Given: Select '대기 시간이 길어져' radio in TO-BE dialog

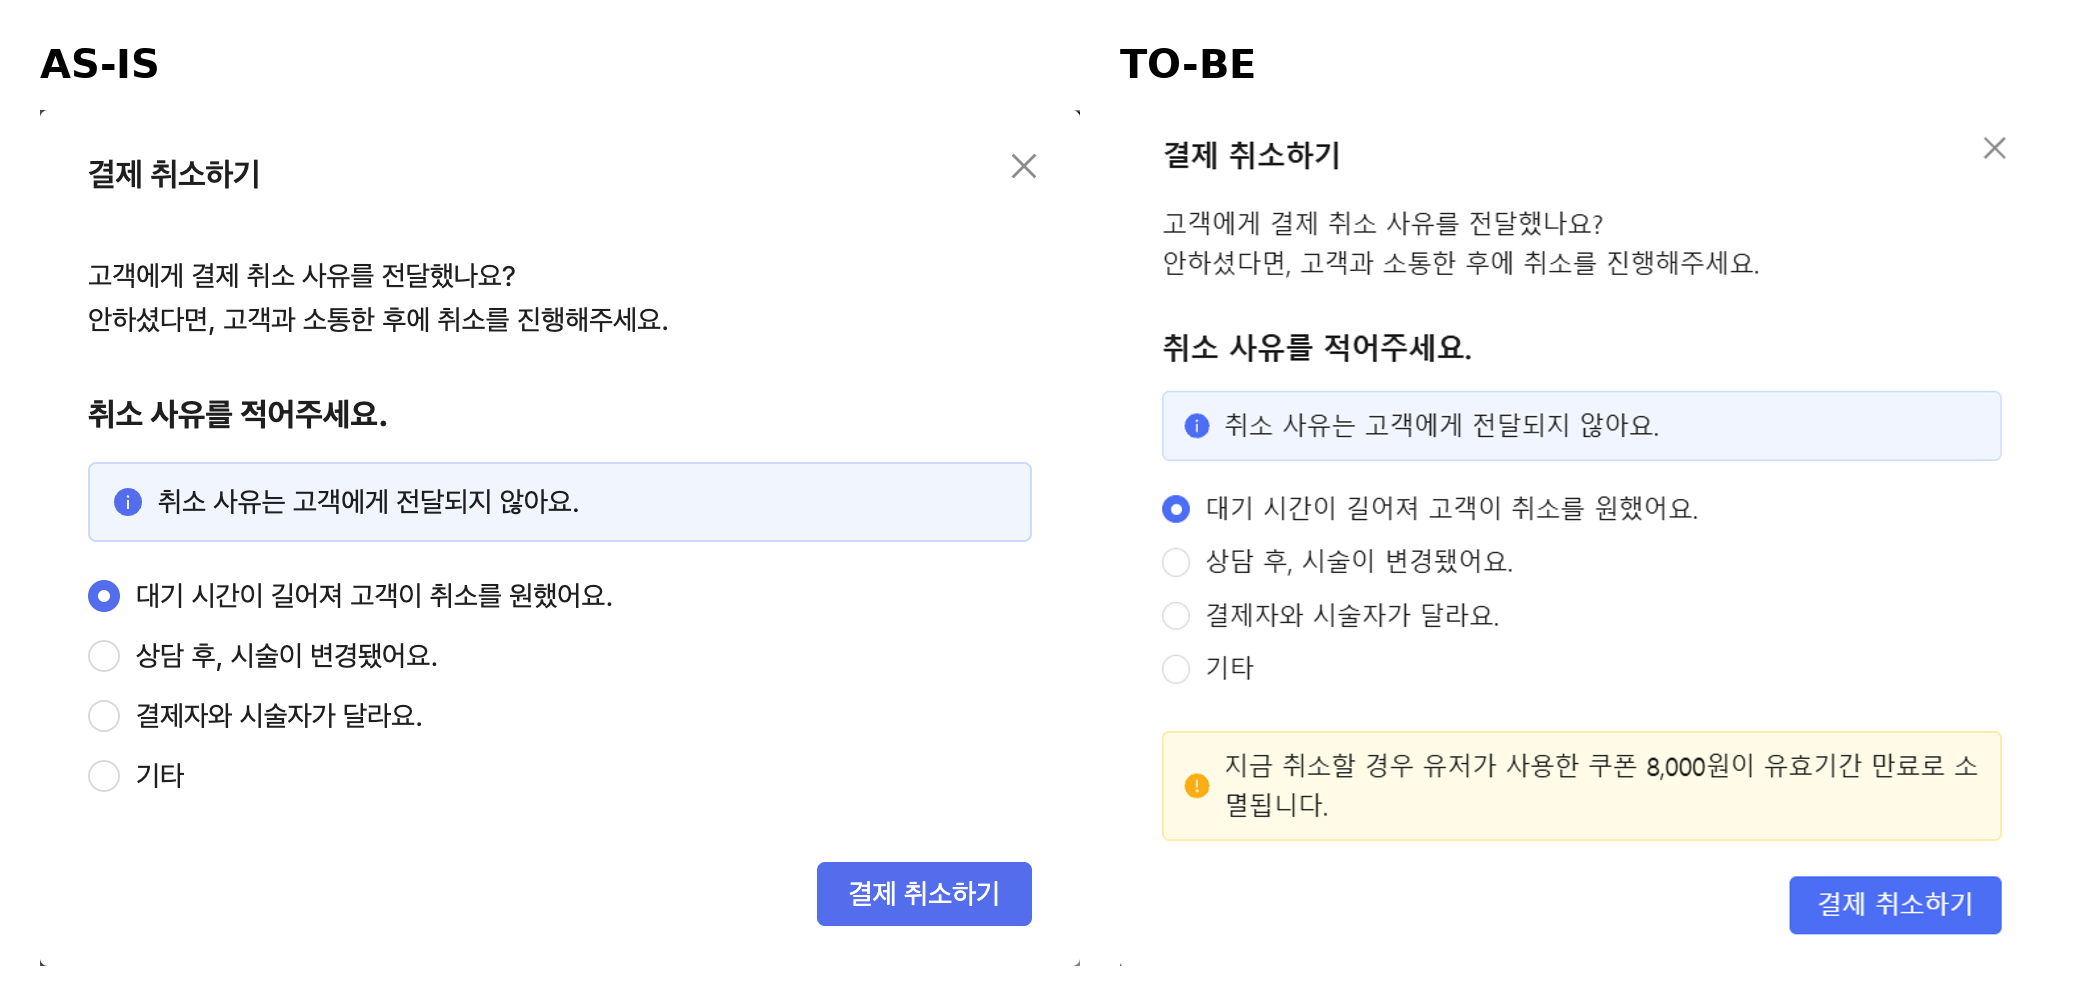Looking at the screenshot, I should pos(1176,509).
